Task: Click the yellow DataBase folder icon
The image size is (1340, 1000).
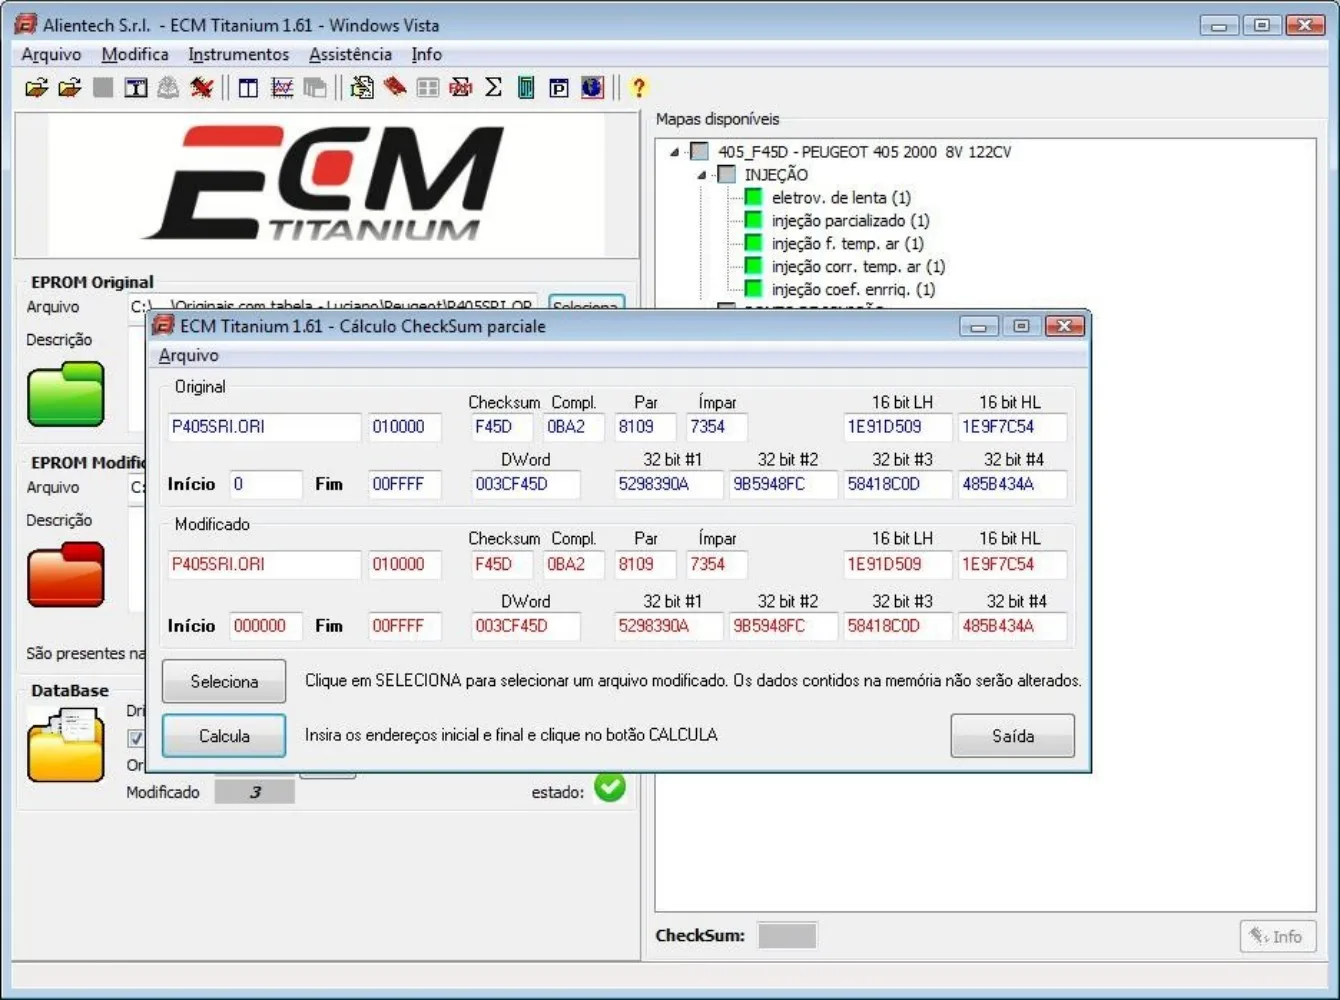Action: pos(65,745)
